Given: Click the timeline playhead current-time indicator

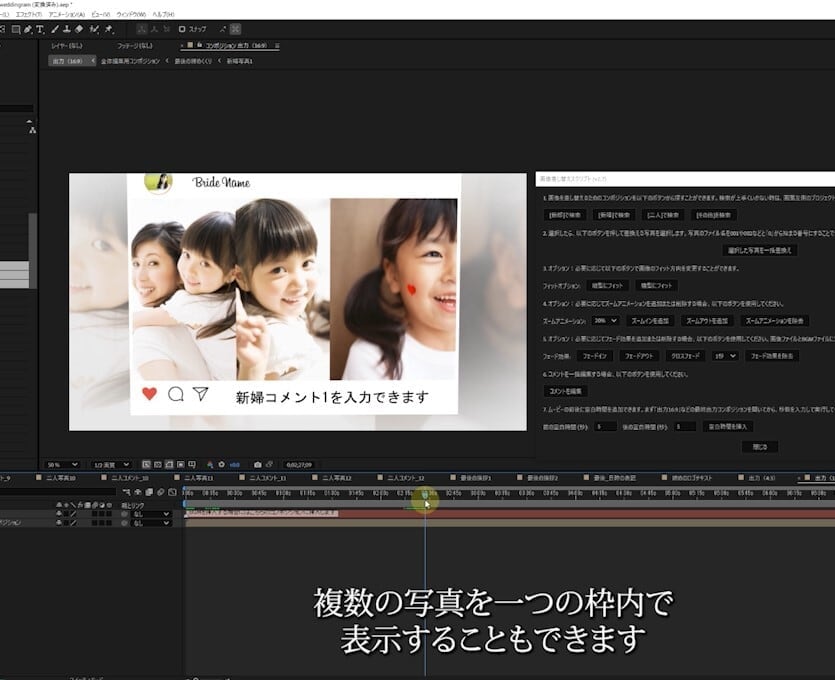Looking at the screenshot, I should pos(425,495).
